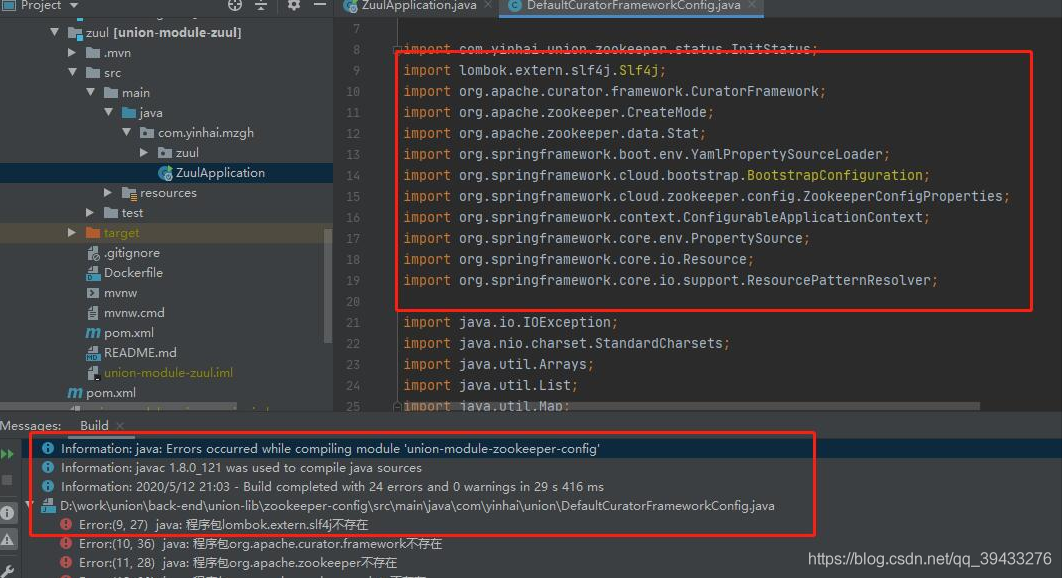Screen dimensions: 1062x578
Task: Toggle the warnings filter icon
Action: (x=7, y=539)
